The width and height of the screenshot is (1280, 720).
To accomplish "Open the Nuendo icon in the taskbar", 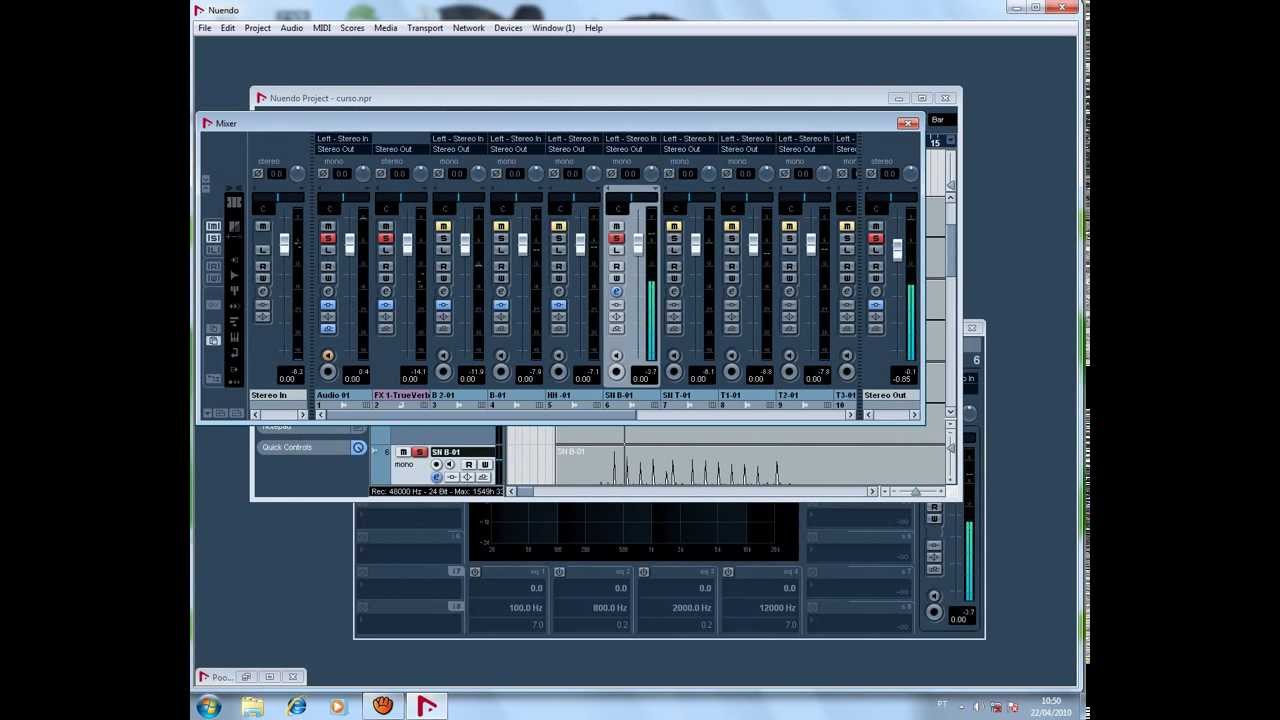I will 427,706.
